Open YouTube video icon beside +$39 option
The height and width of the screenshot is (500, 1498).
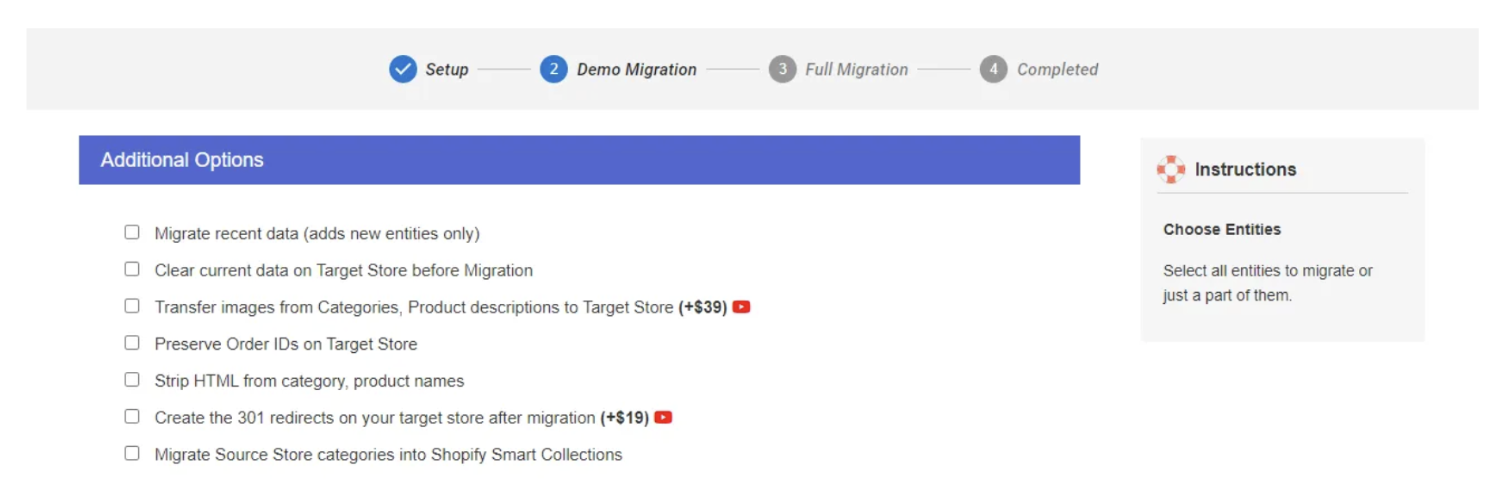(x=741, y=307)
